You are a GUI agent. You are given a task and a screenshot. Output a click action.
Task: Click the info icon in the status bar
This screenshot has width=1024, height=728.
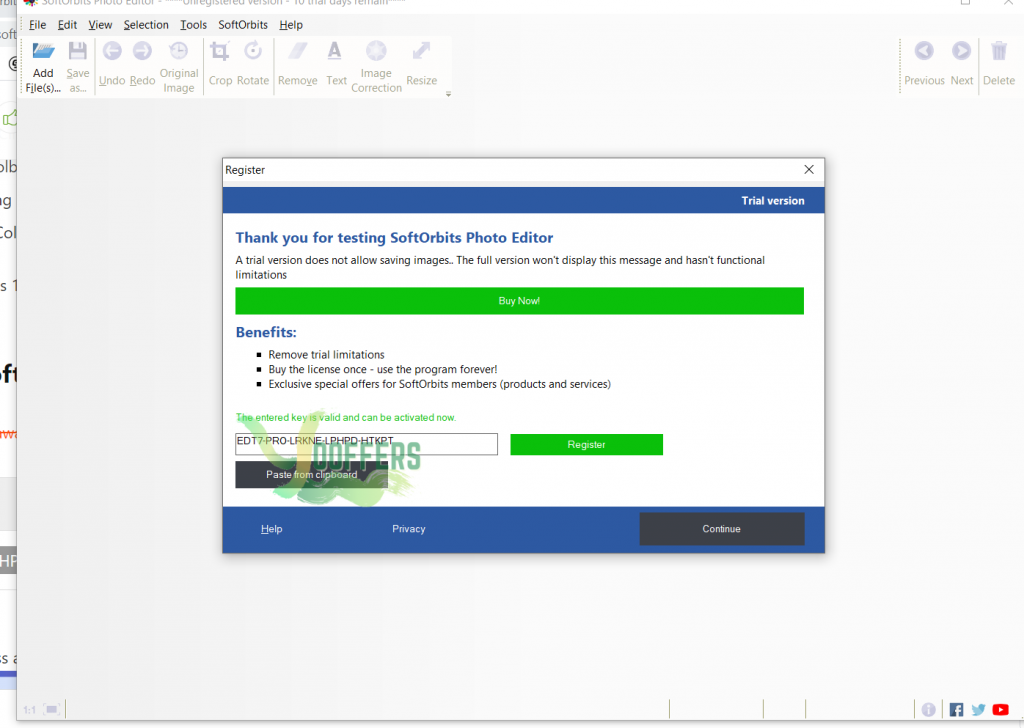click(929, 710)
